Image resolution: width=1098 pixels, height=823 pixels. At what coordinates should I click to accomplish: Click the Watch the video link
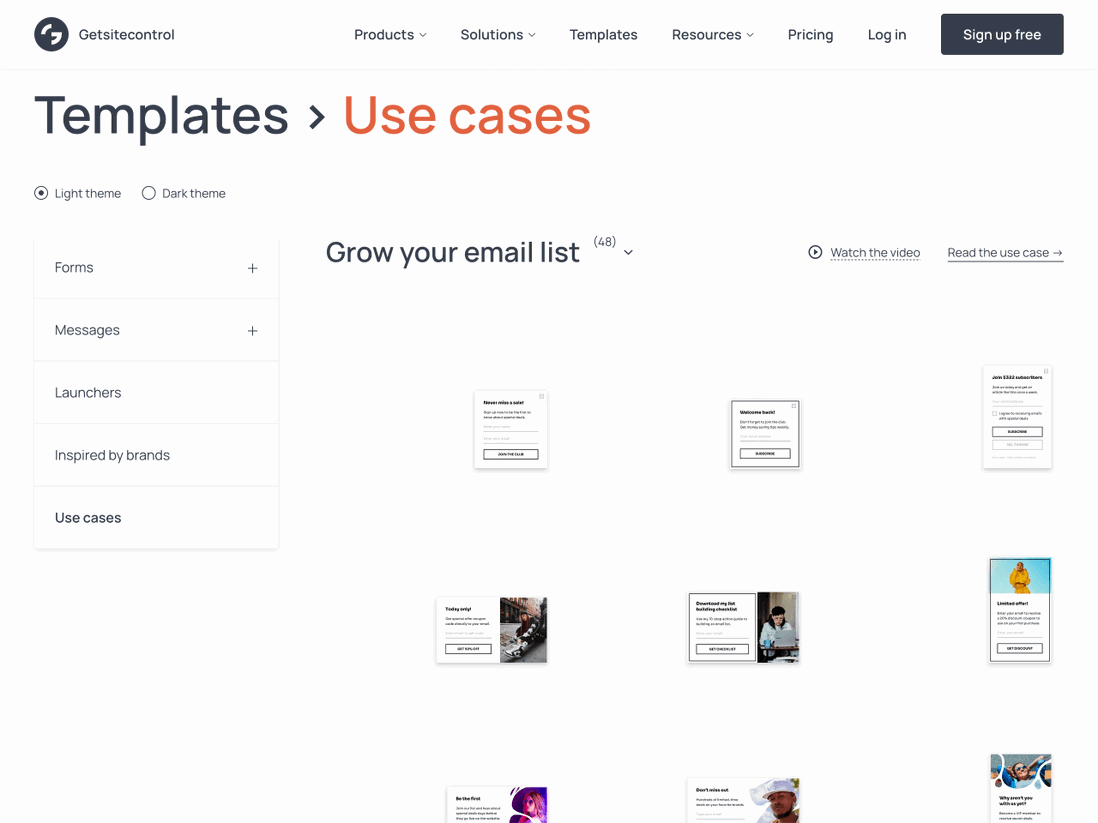pos(874,252)
